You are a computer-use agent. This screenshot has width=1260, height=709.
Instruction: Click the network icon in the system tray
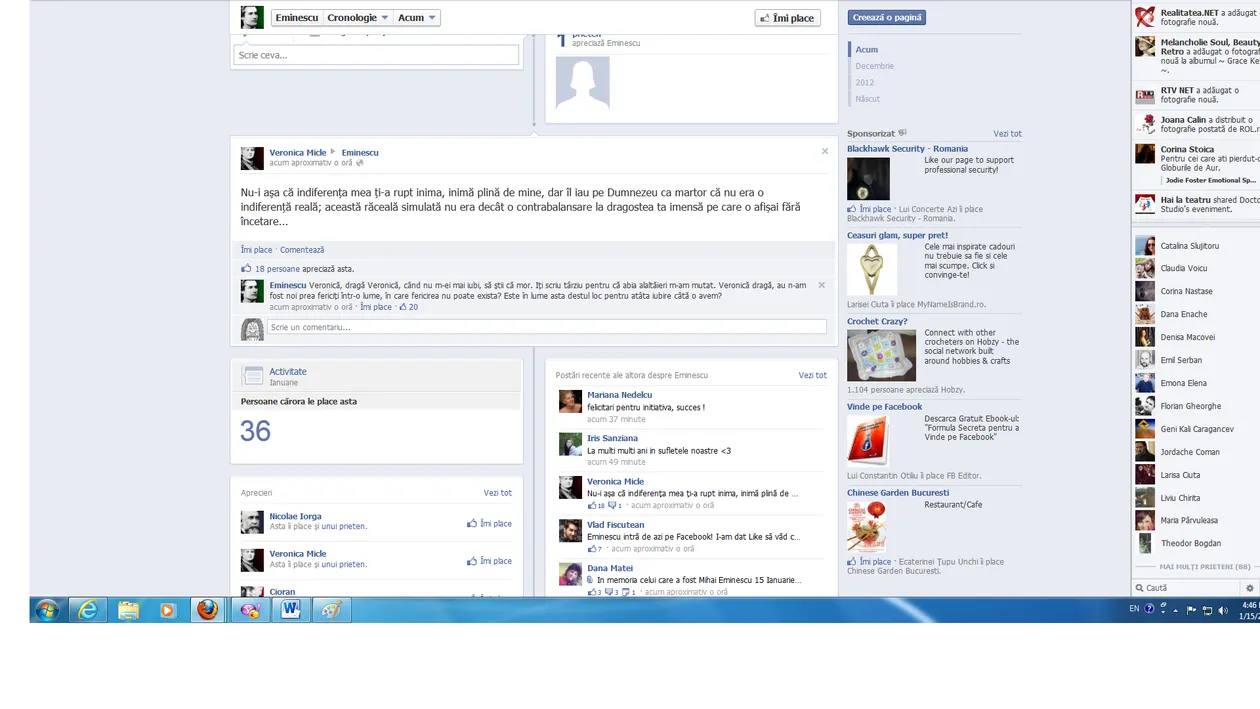pos(1206,610)
